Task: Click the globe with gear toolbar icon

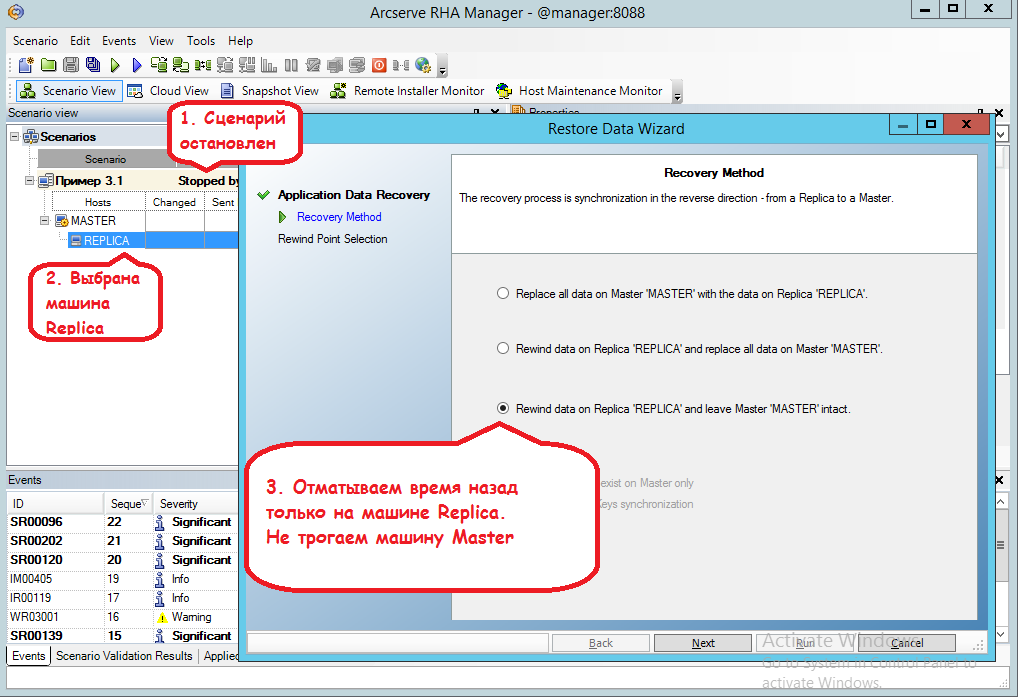Action: click(x=423, y=65)
